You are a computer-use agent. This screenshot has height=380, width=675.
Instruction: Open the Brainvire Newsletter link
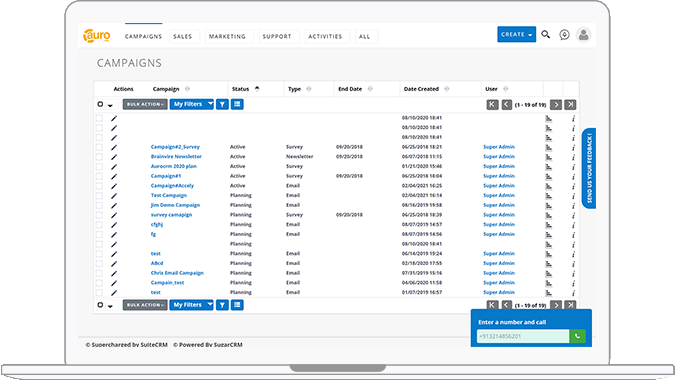(176, 157)
